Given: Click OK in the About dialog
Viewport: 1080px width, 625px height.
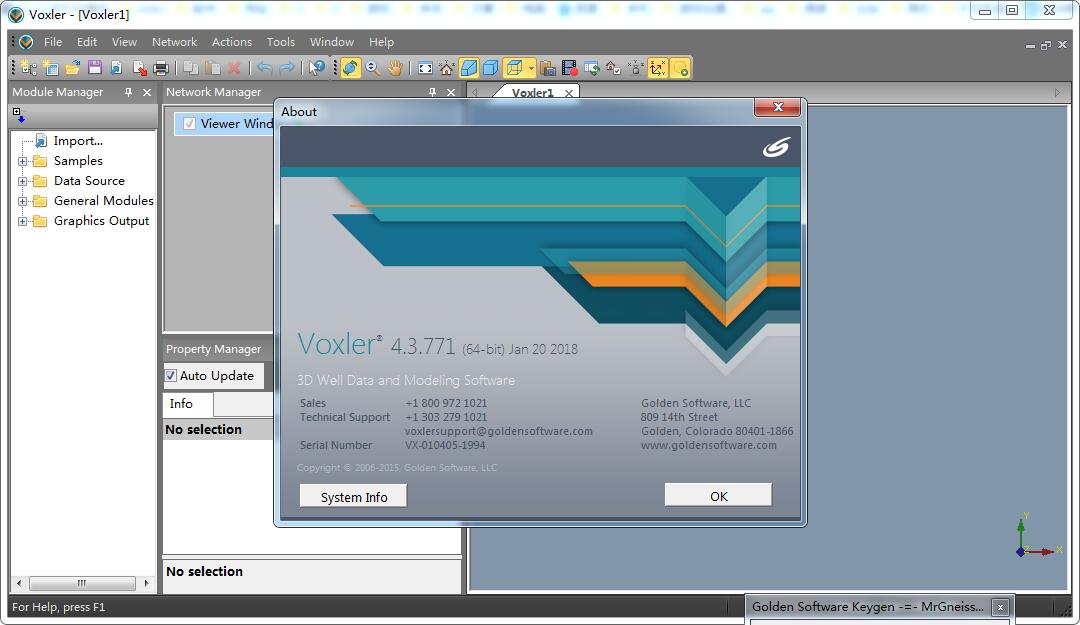Looking at the screenshot, I should (x=718, y=496).
